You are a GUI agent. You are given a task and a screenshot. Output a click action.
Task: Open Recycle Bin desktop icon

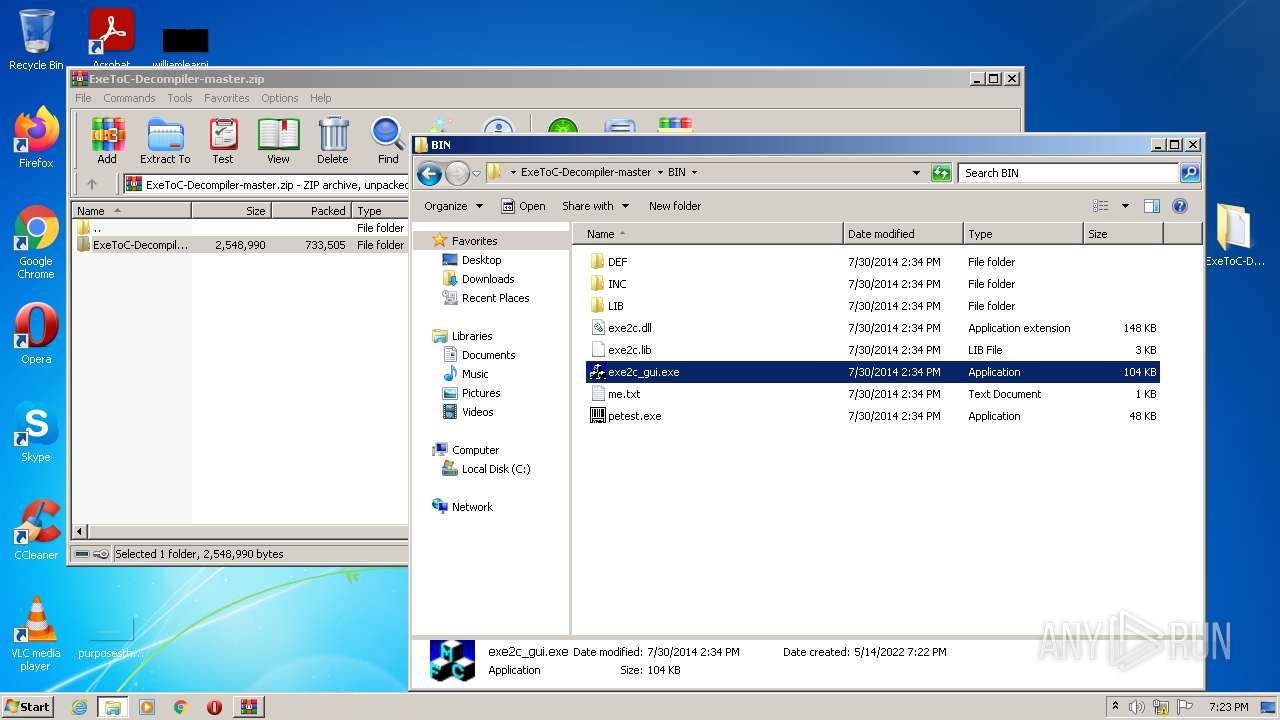(x=36, y=40)
